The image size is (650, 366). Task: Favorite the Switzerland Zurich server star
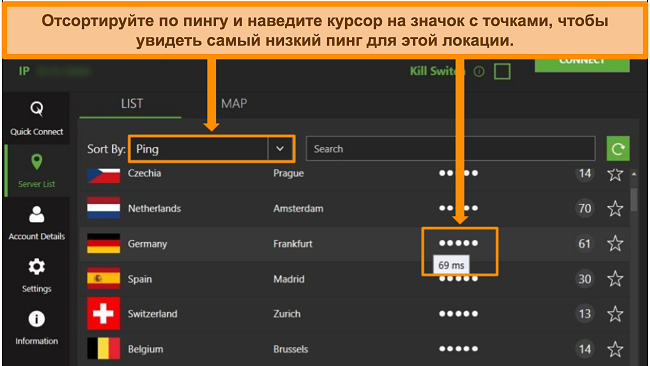click(x=615, y=314)
